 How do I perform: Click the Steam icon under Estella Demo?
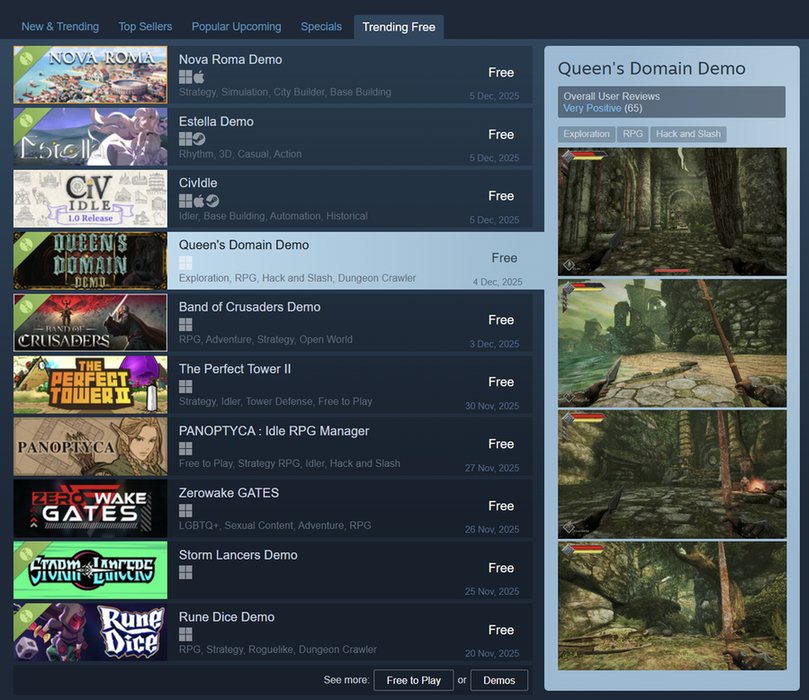click(x=198, y=139)
